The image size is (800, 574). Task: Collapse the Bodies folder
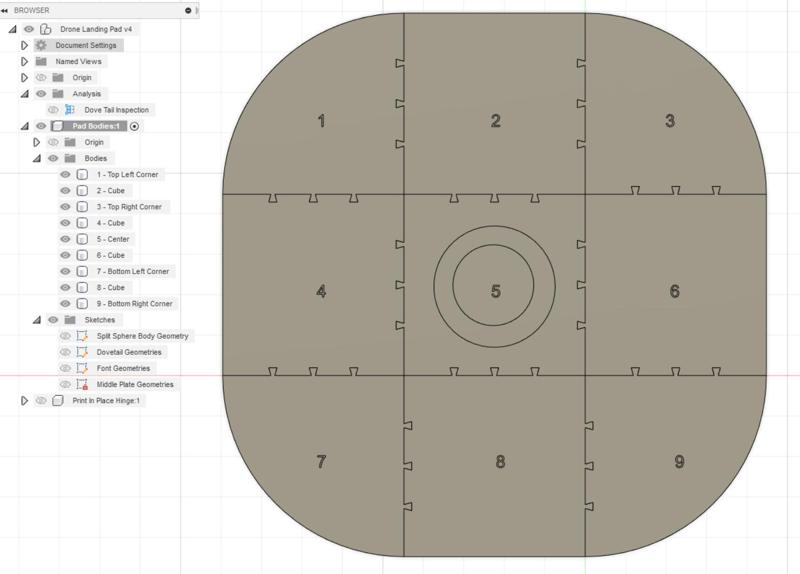click(x=37, y=158)
